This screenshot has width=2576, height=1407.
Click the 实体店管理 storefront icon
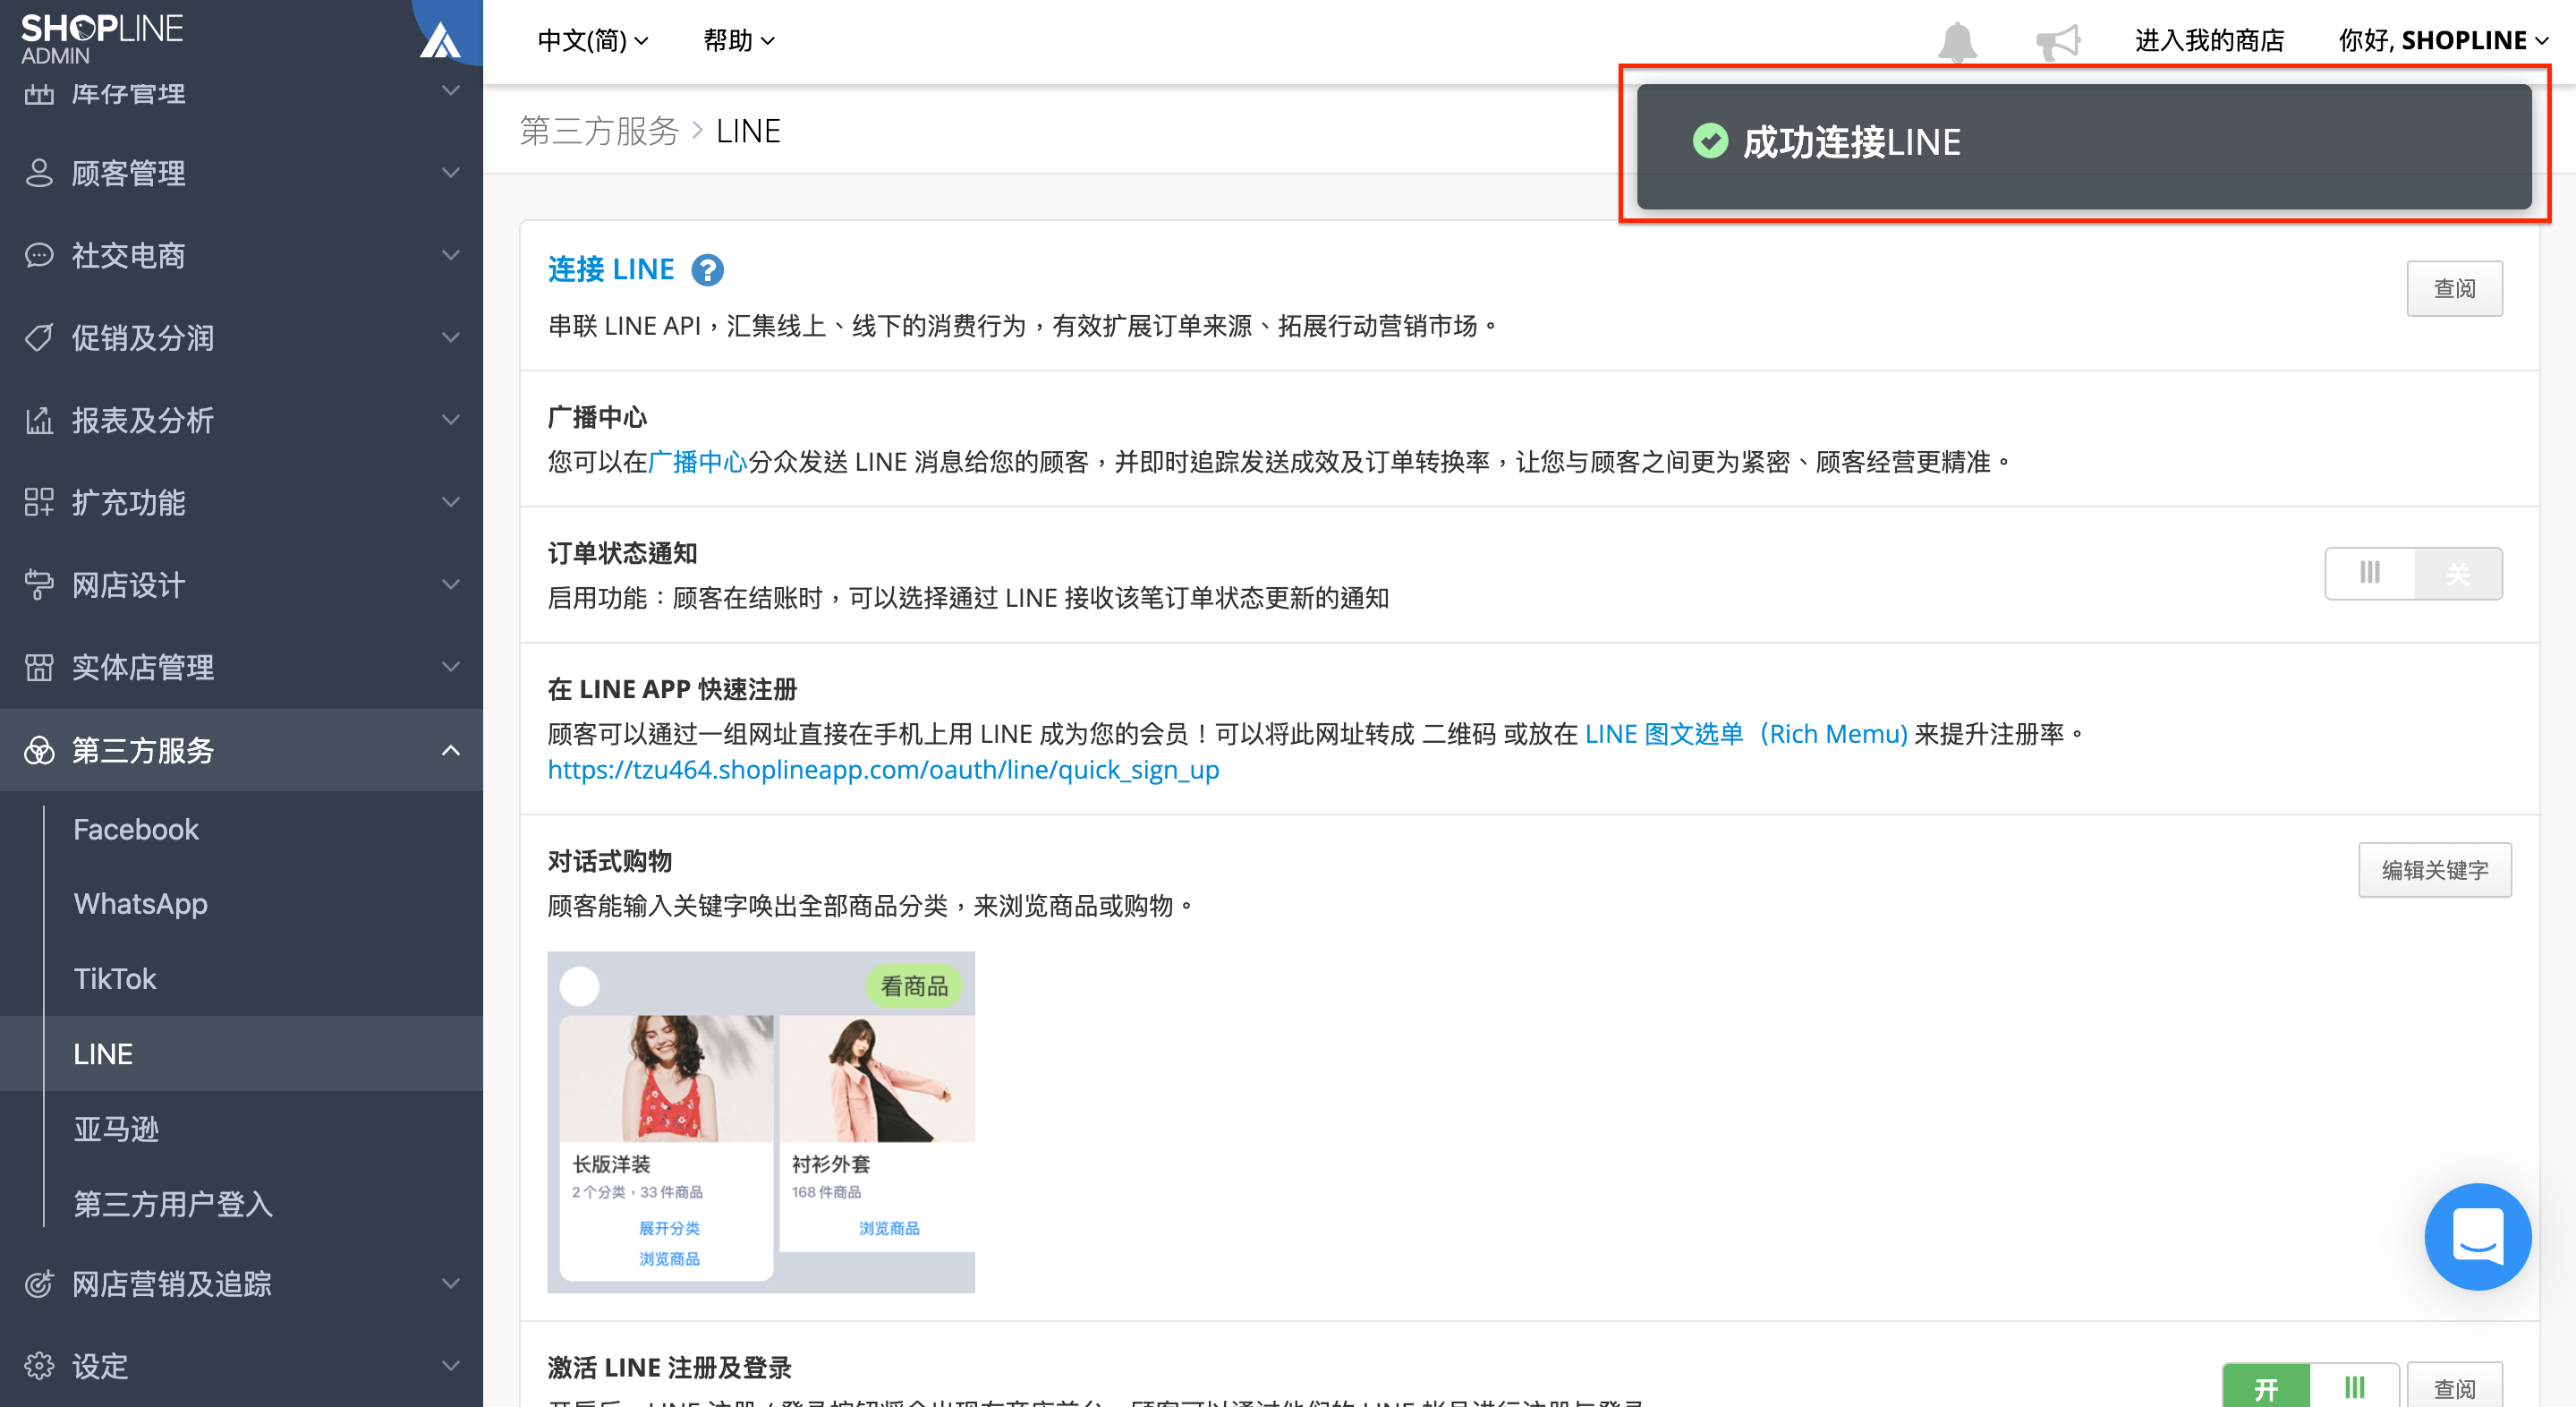(39, 667)
